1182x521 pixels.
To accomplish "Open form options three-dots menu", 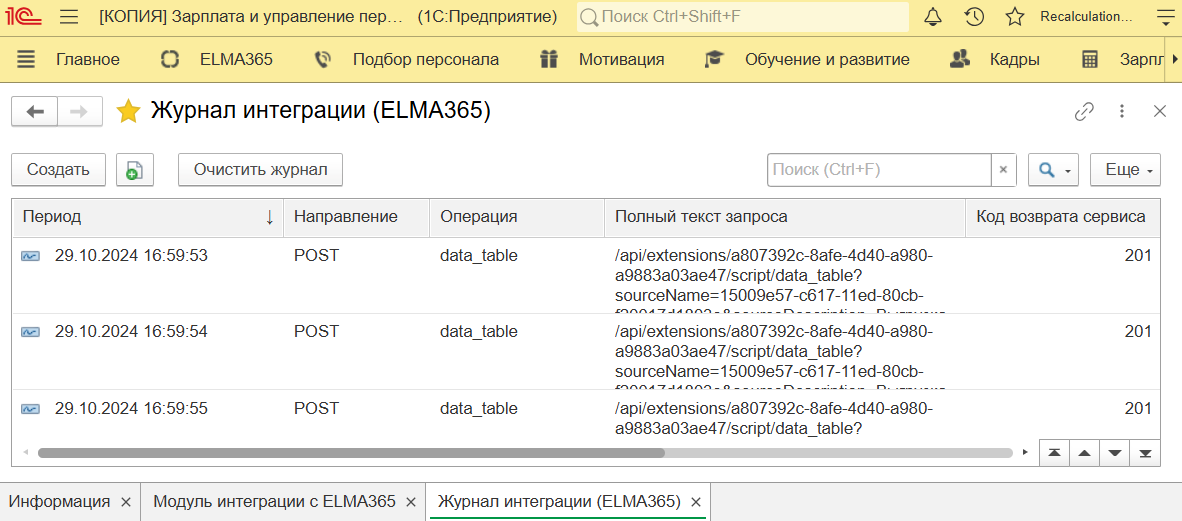I will click(1122, 112).
